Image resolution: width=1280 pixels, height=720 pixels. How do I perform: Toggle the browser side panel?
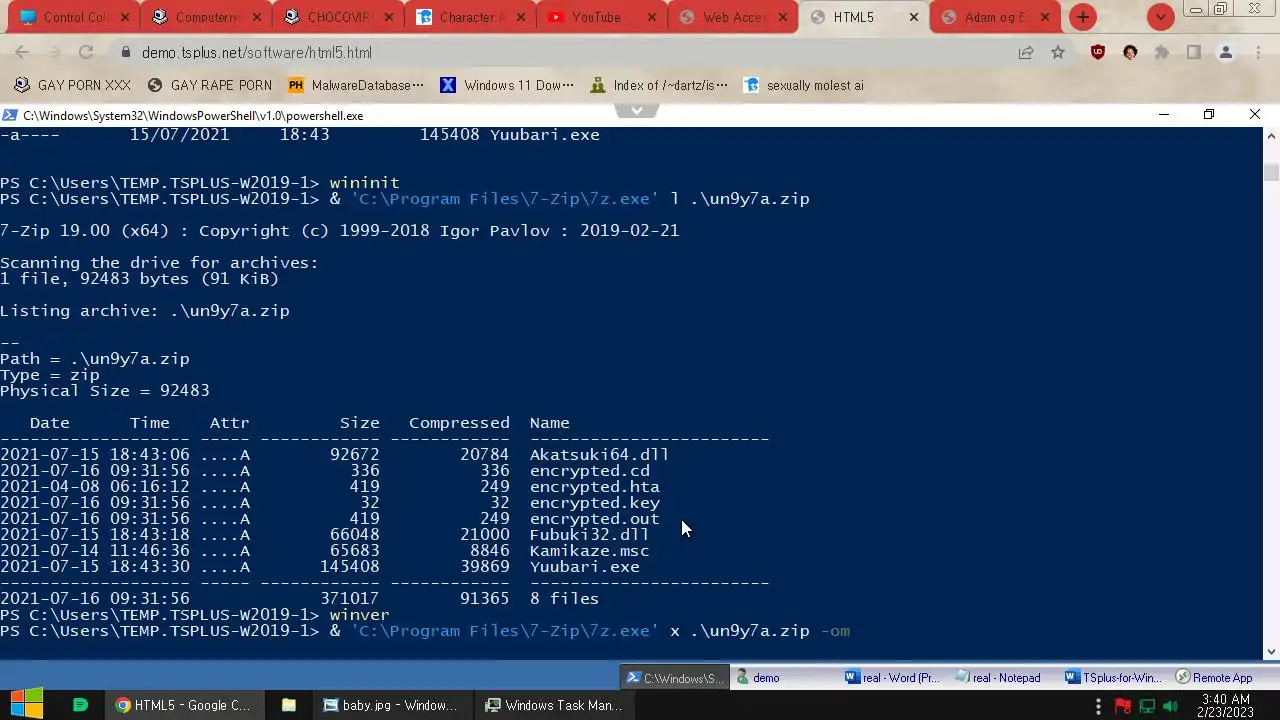click(x=1194, y=53)
